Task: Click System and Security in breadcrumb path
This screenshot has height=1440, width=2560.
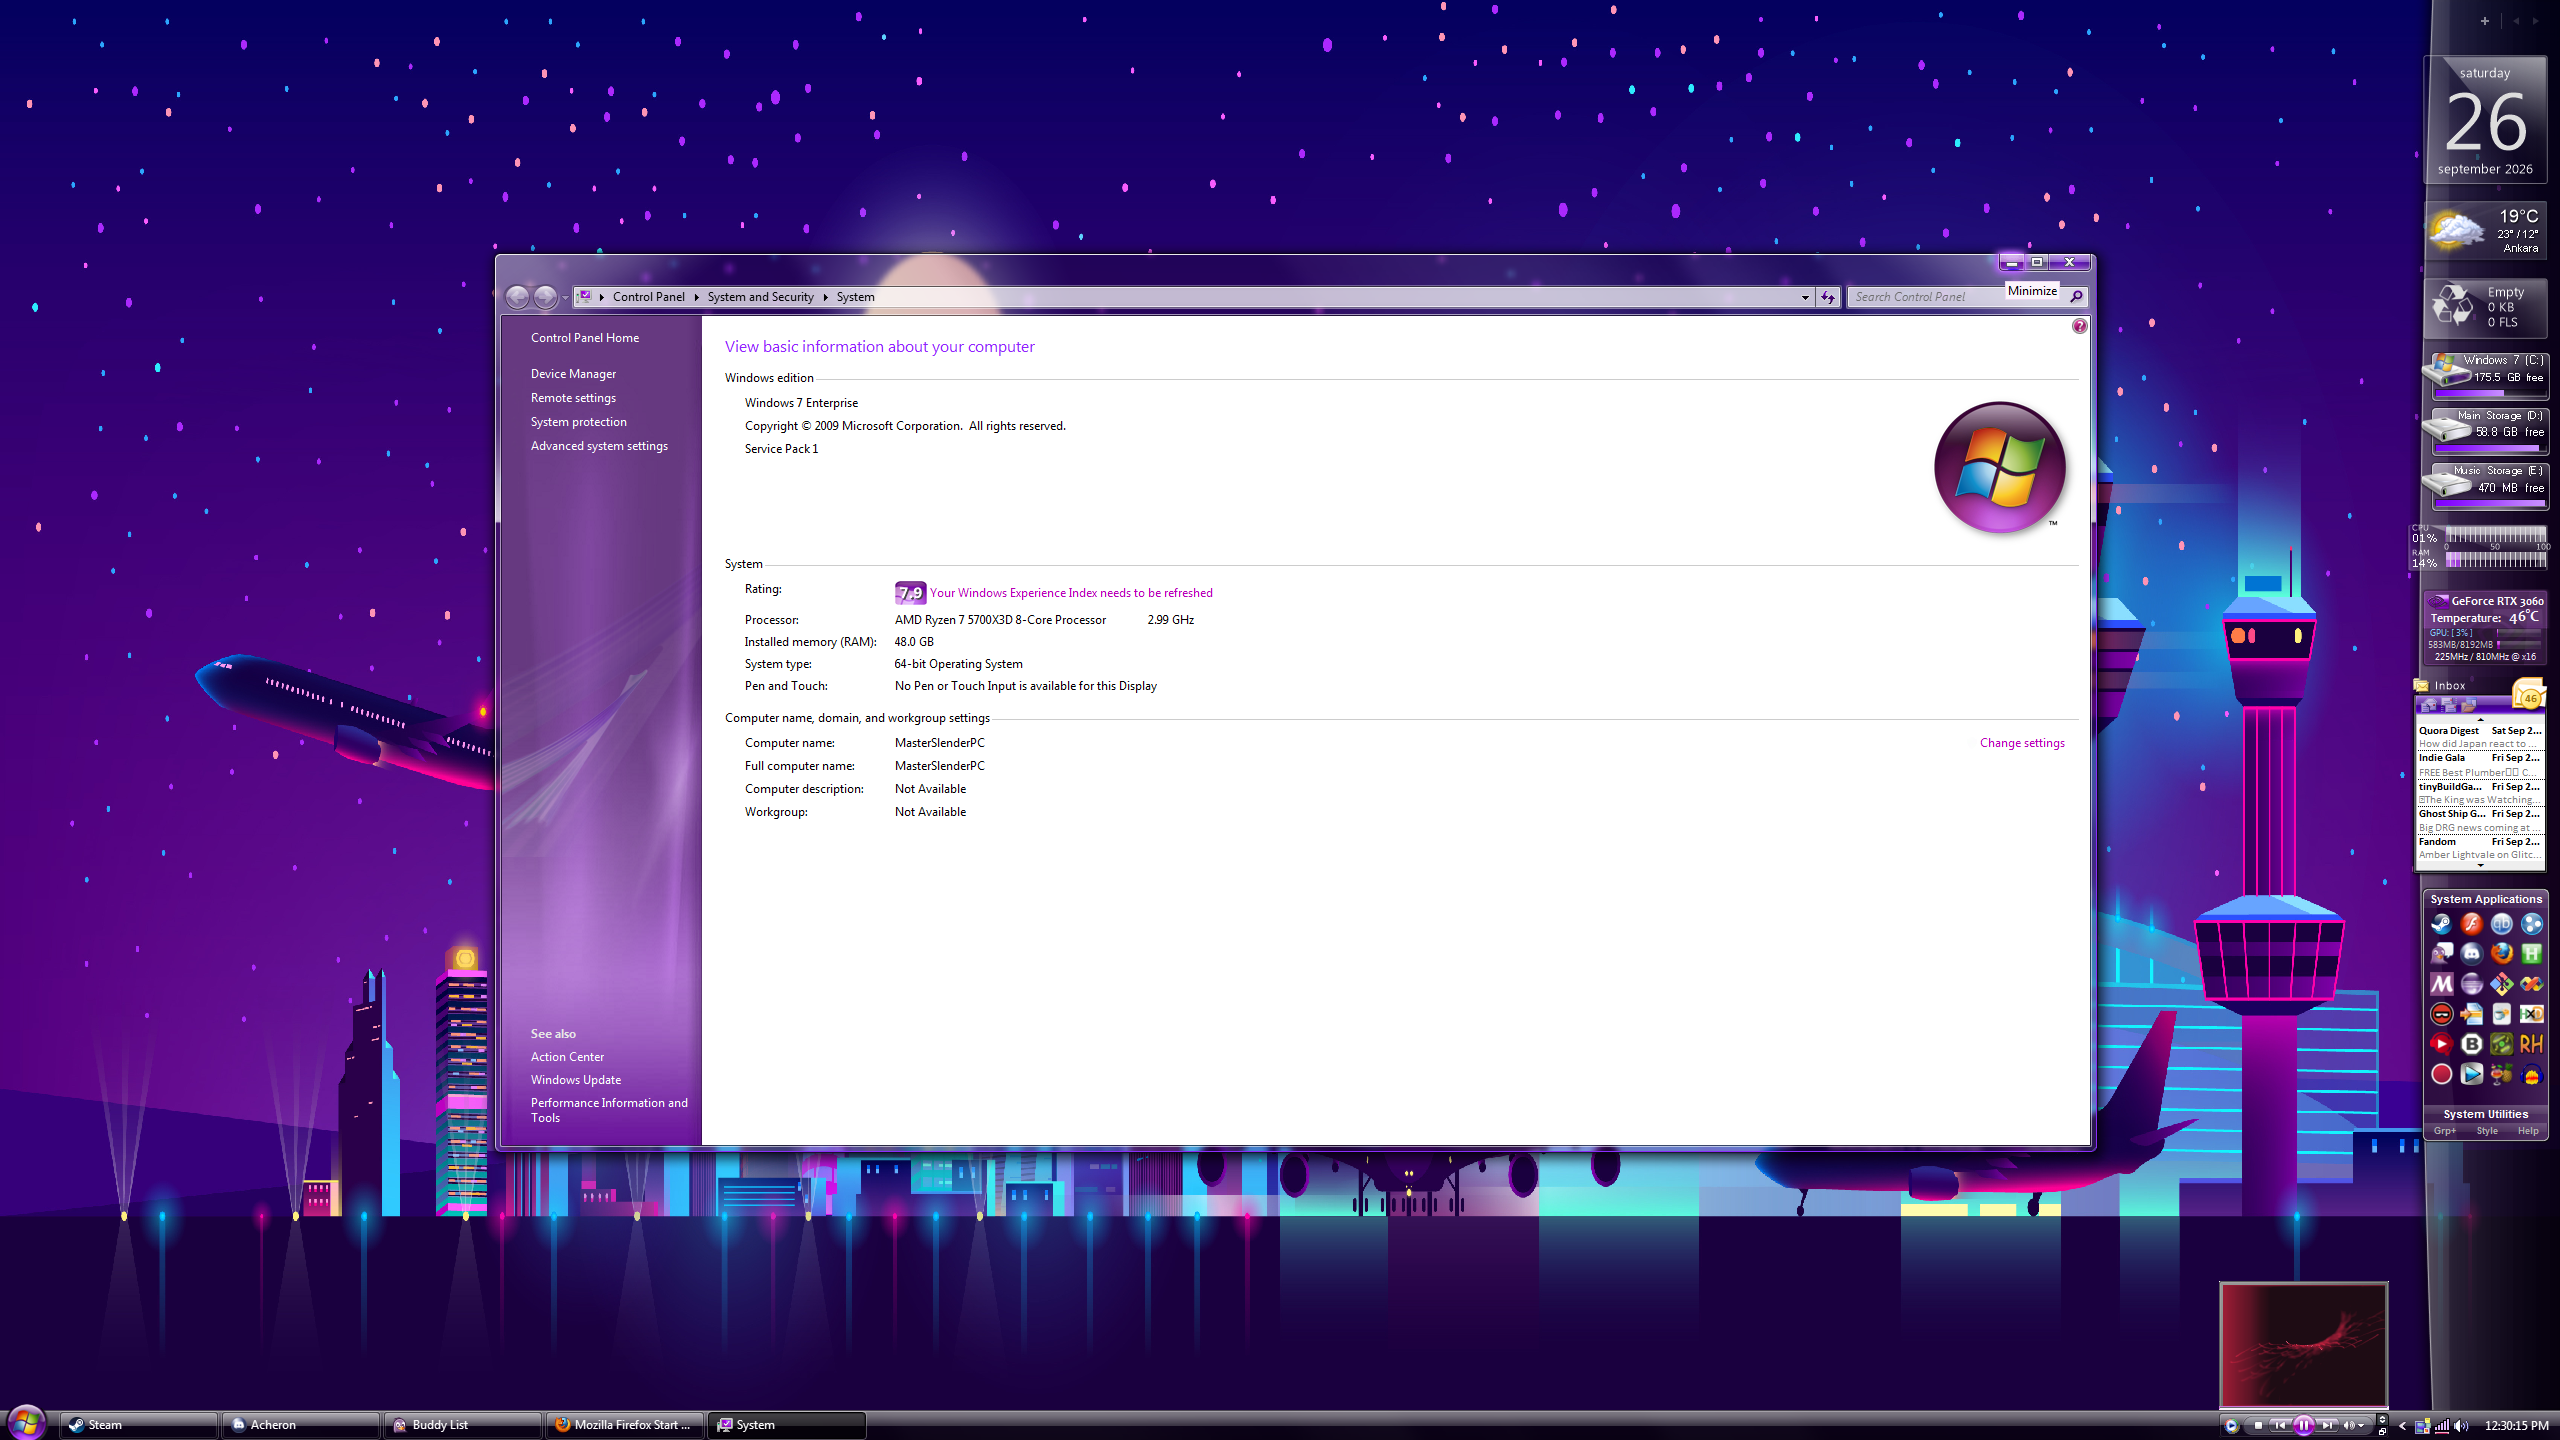Action: tap(761, 297)
